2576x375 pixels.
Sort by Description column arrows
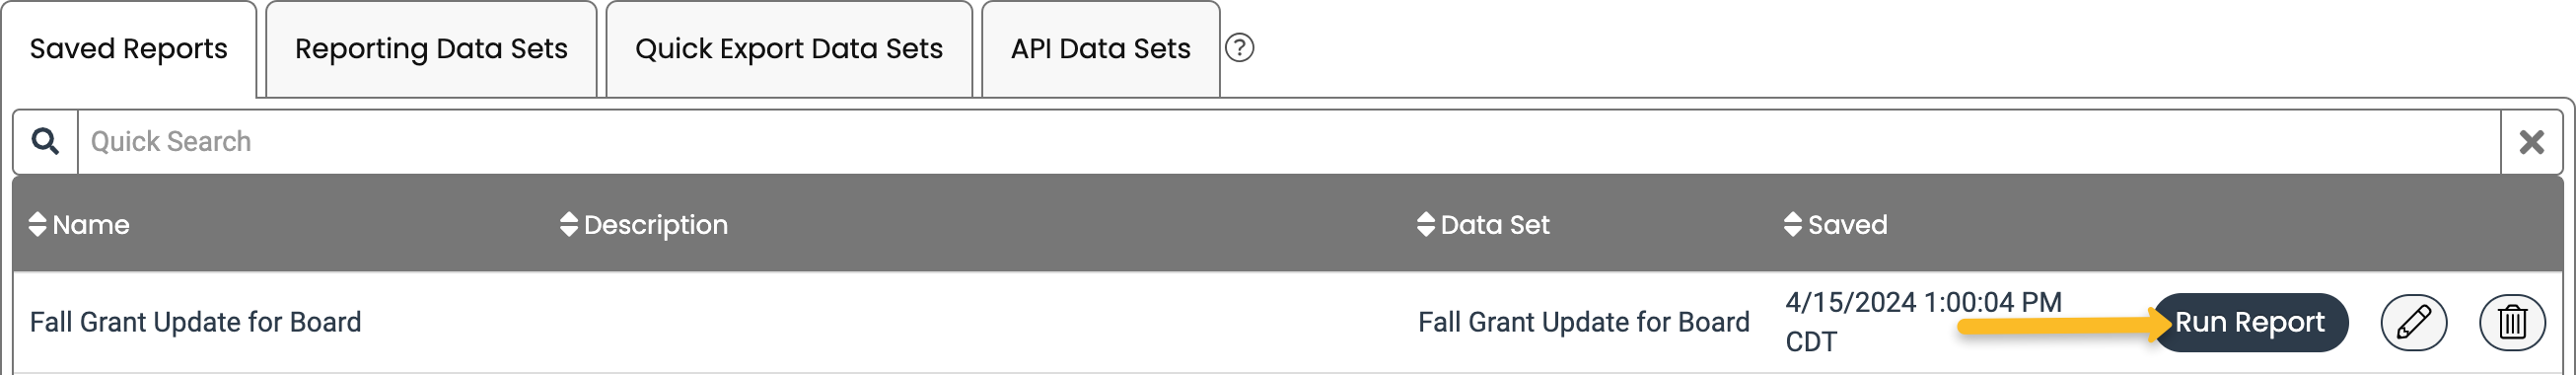(569, 224)
